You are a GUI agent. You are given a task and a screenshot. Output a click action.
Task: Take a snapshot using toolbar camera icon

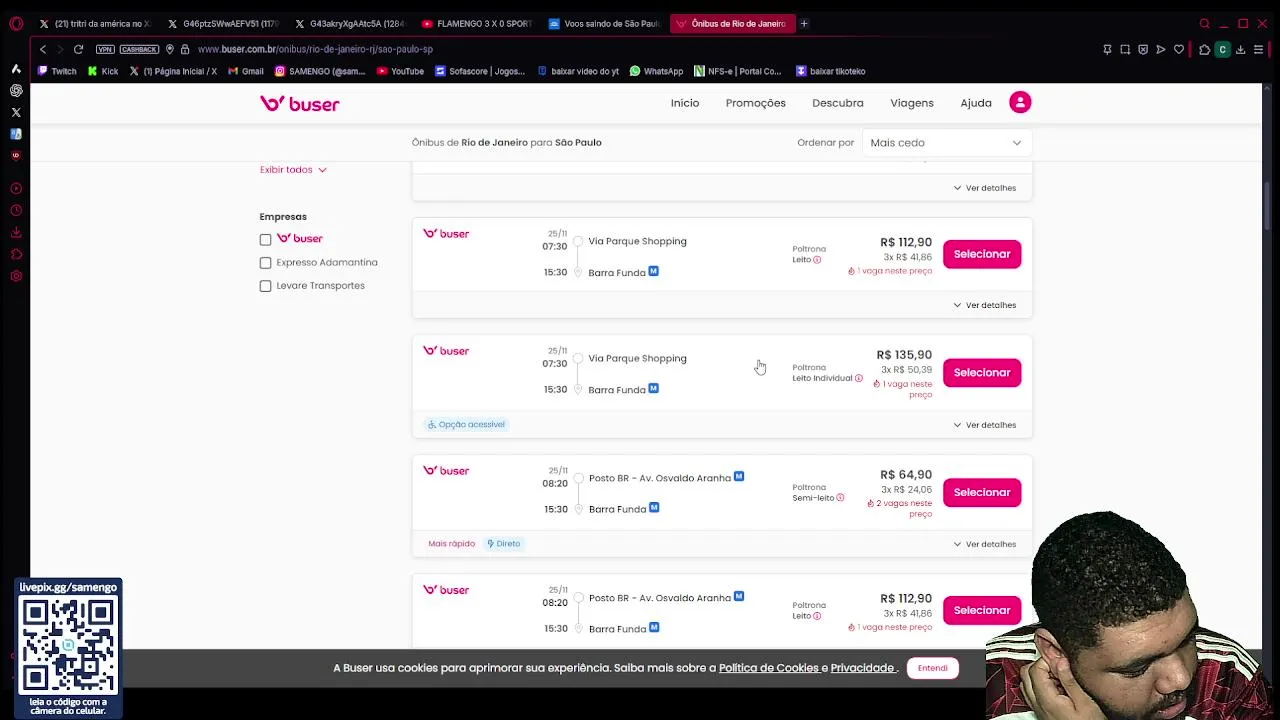pos(1125,49)
